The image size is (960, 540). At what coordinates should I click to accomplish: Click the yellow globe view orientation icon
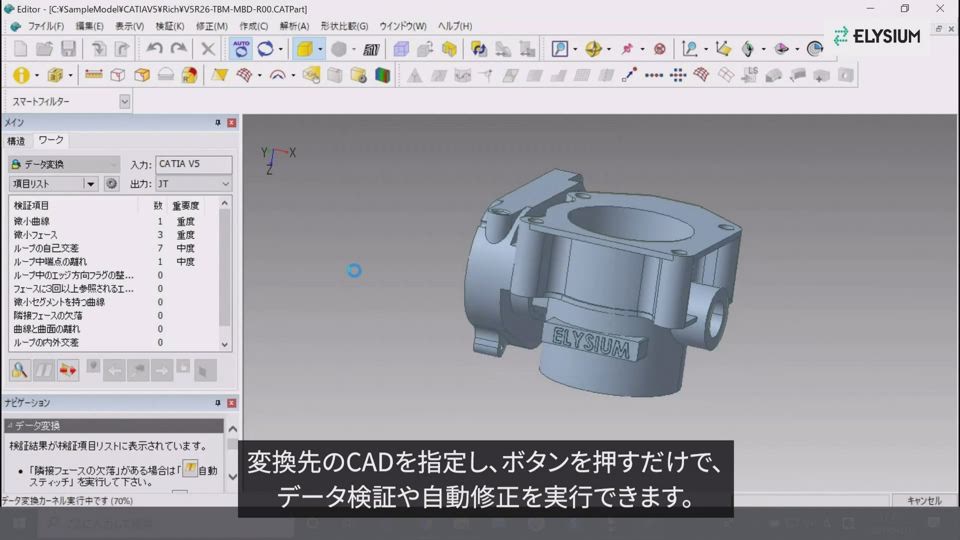[x=593, y=48]
